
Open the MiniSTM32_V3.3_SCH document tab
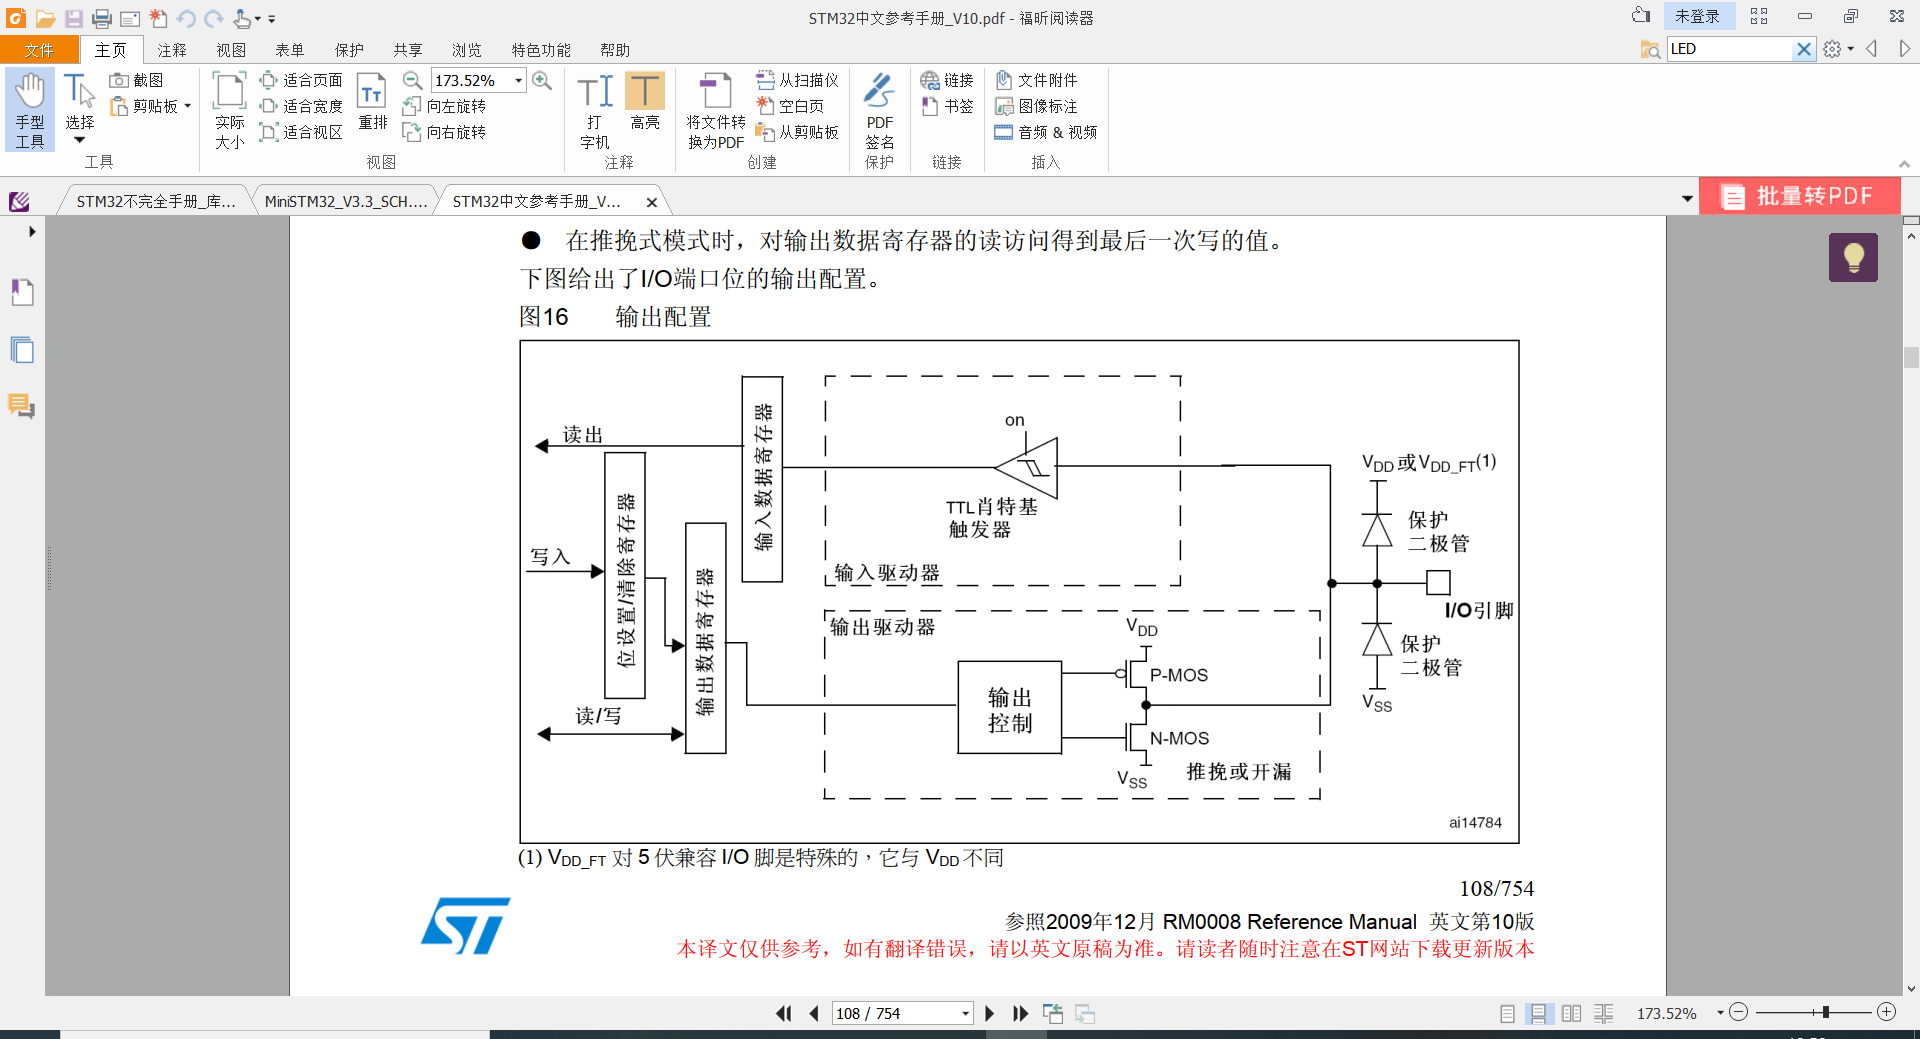344,200
